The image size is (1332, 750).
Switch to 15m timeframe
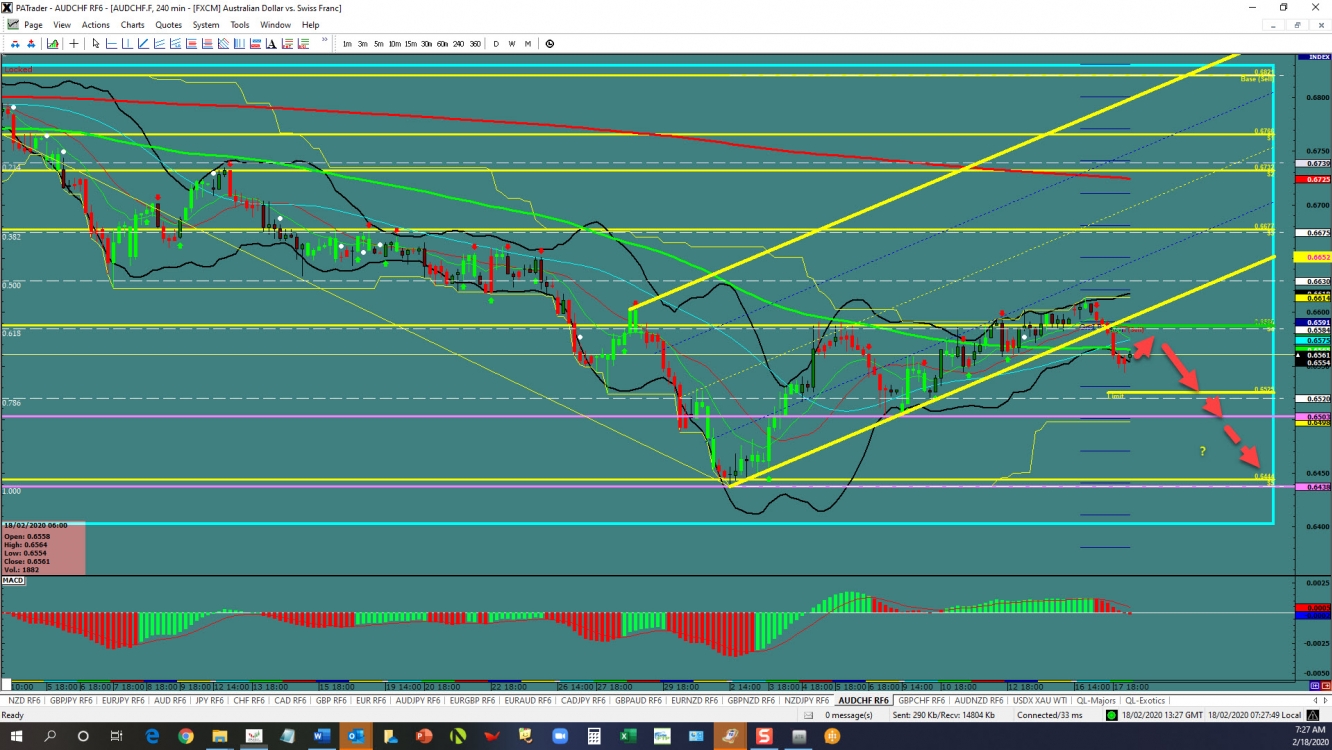[411, 44]
